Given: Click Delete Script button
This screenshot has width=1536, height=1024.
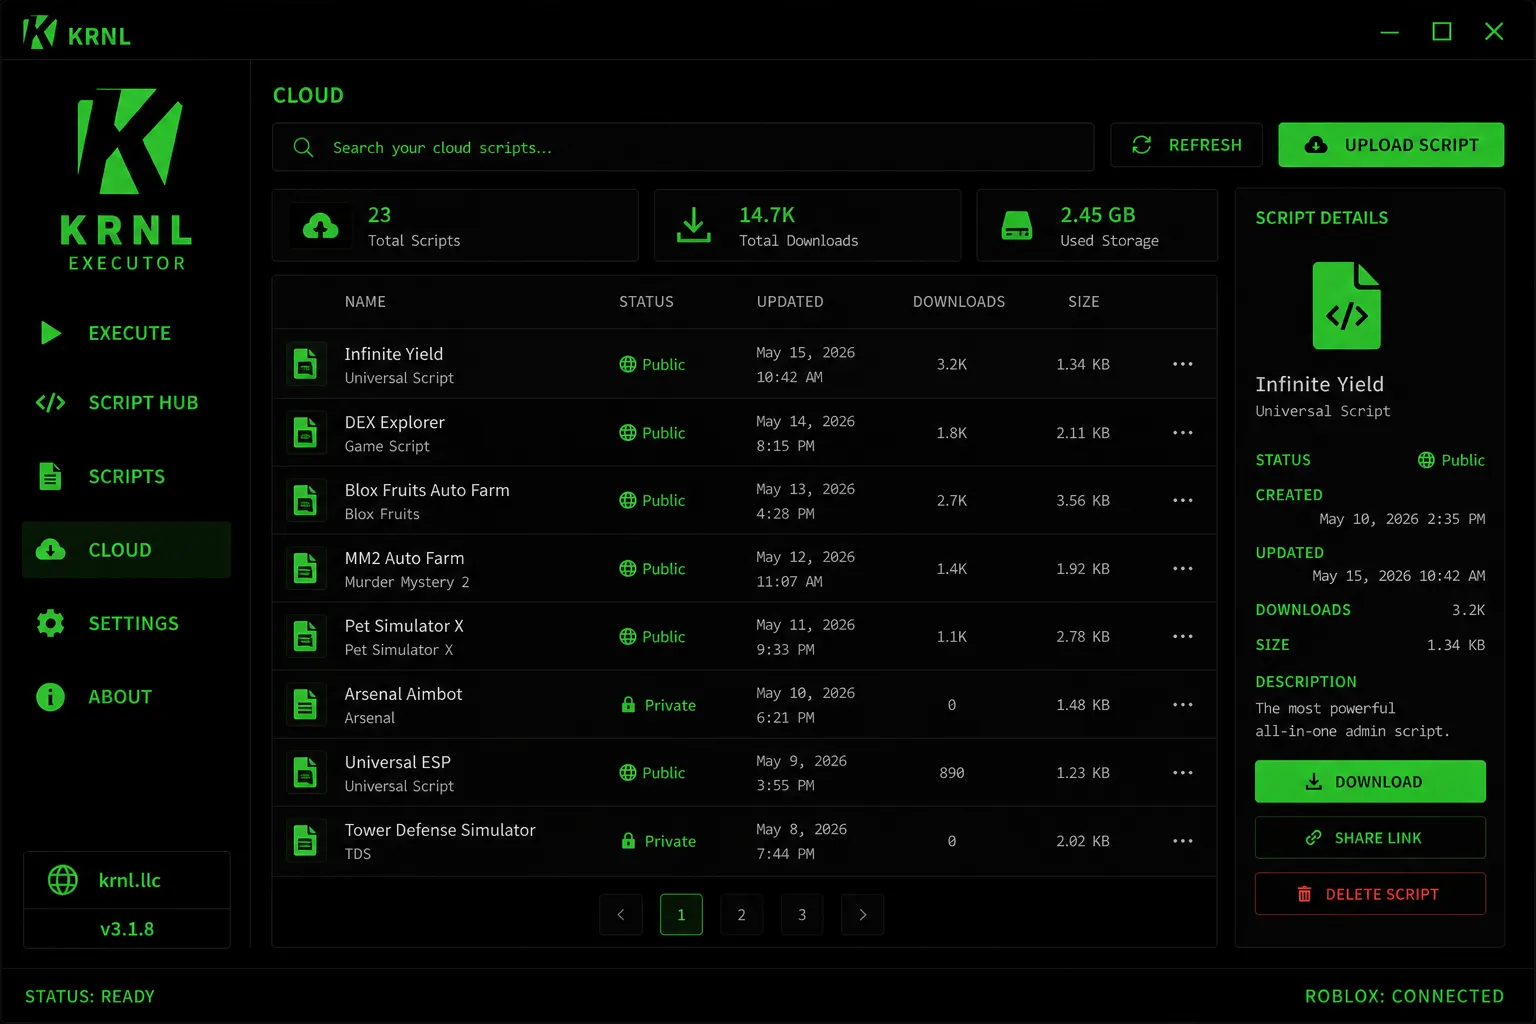Looking at the screenshot, I should pos(1370,894).
